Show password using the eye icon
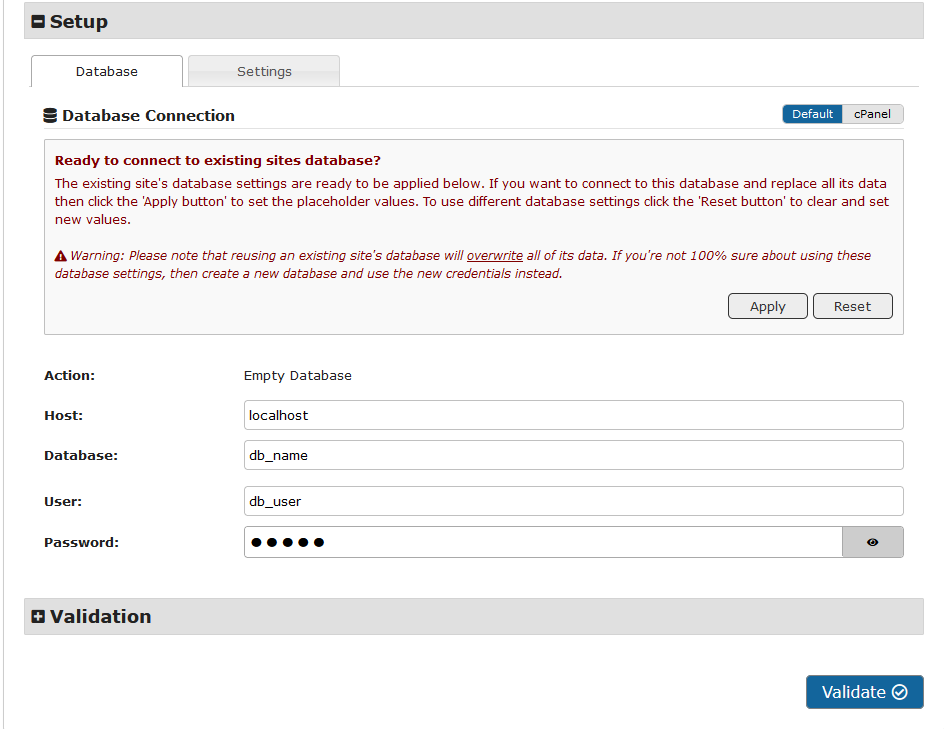 point(872,542)
